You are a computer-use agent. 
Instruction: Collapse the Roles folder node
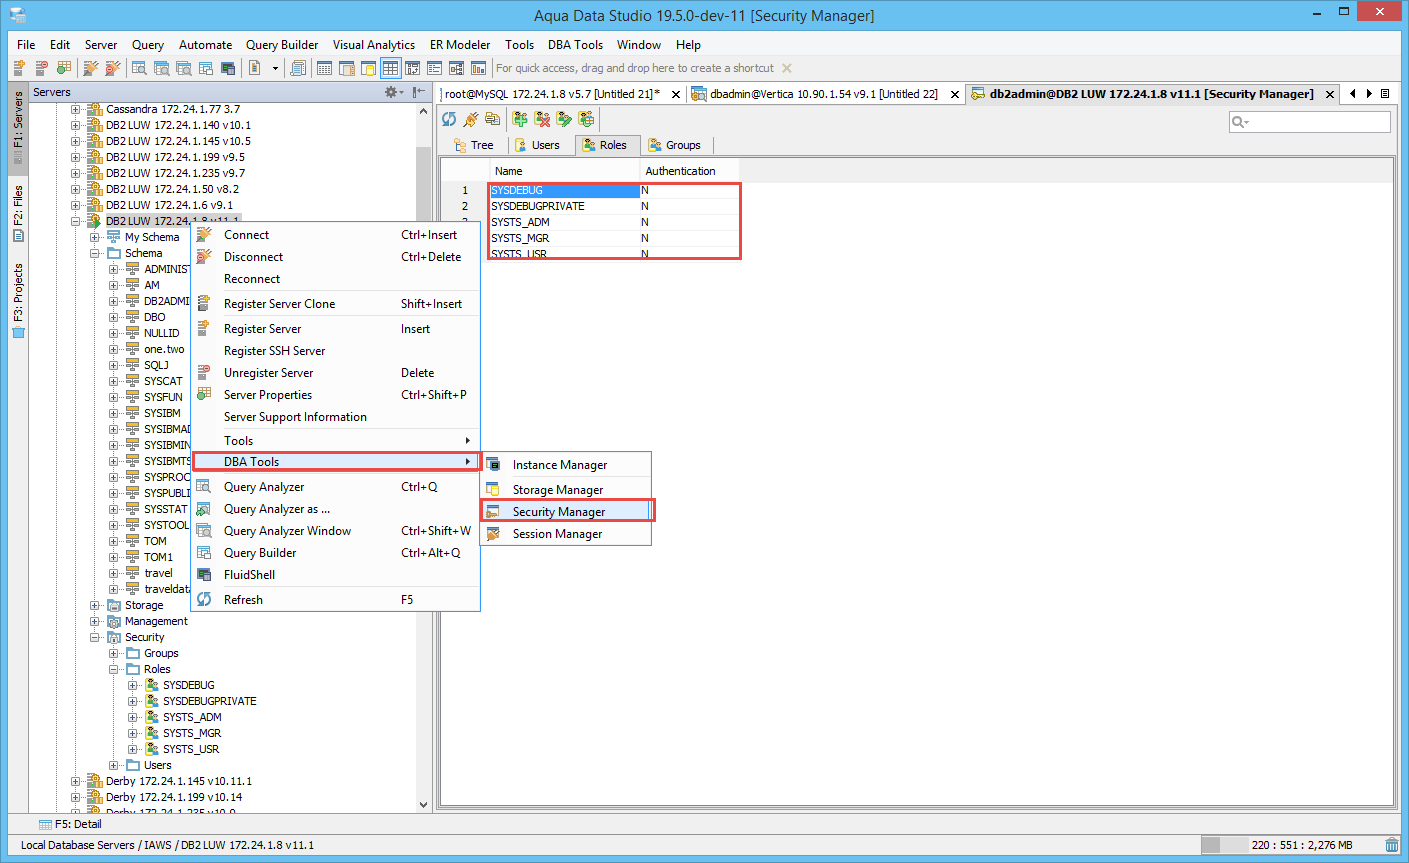(x=113, y=669)
